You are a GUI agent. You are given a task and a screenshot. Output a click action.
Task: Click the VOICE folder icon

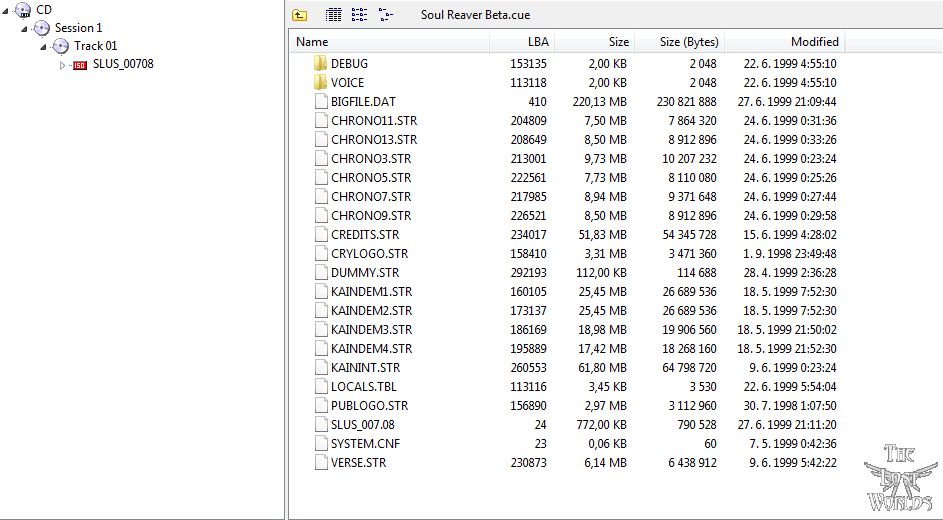click(x=321, y=82)
